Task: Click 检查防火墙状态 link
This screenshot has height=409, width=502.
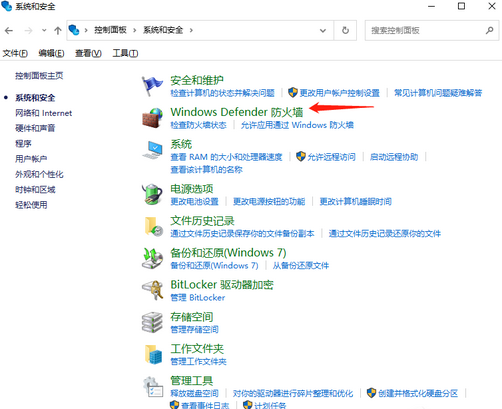Action: [x=198, y=125]
